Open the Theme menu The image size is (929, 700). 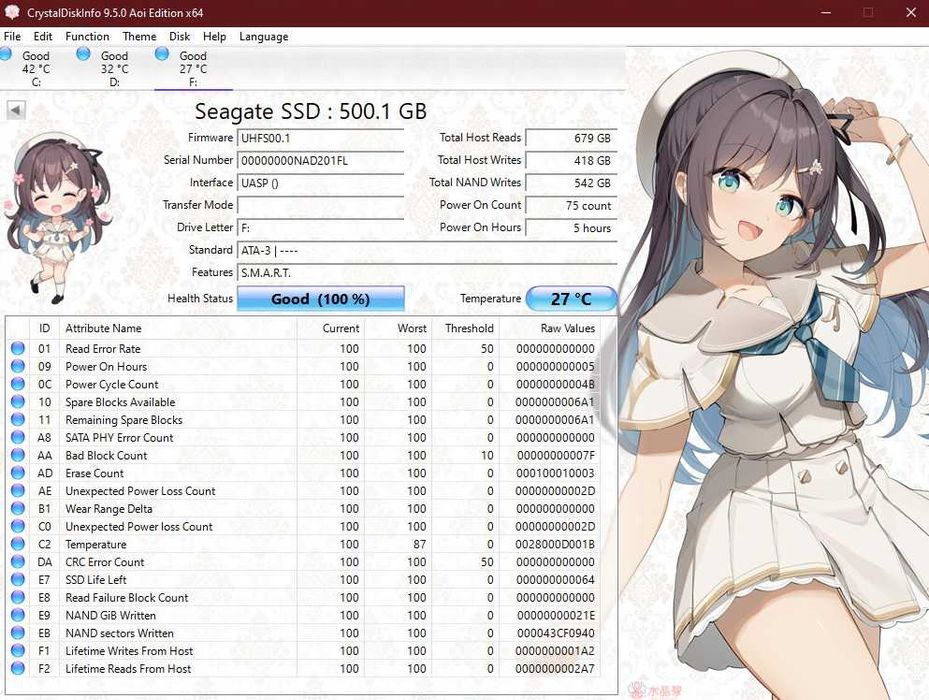[139, 37]
